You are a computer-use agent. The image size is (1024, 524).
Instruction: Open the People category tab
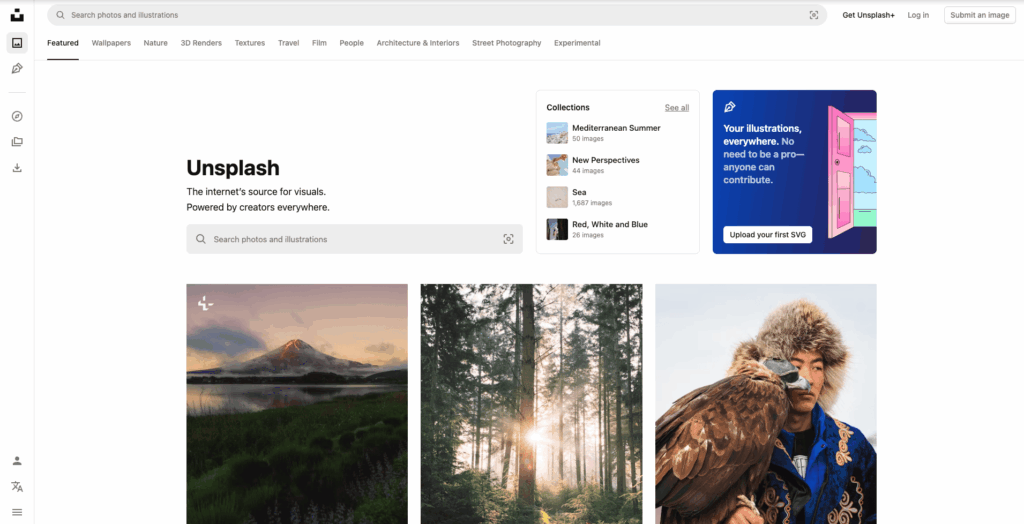[x=351, y=43]
